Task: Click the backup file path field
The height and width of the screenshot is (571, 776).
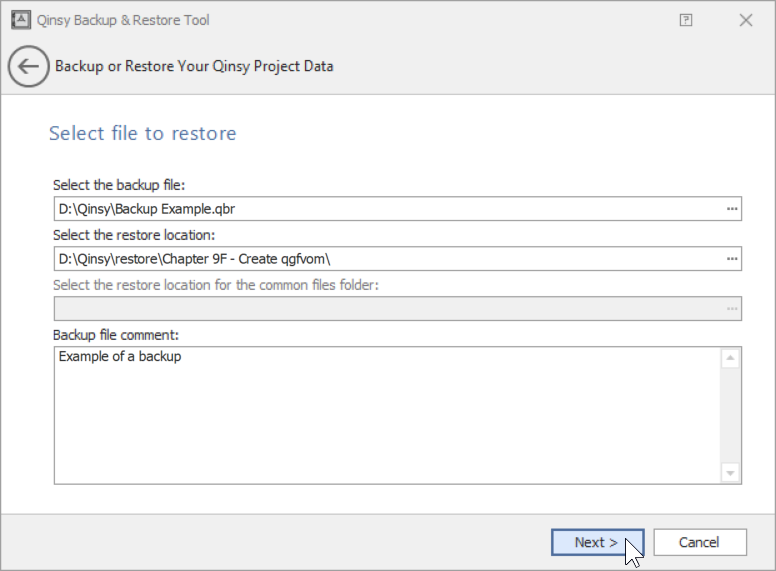Action: coord(385,208)
